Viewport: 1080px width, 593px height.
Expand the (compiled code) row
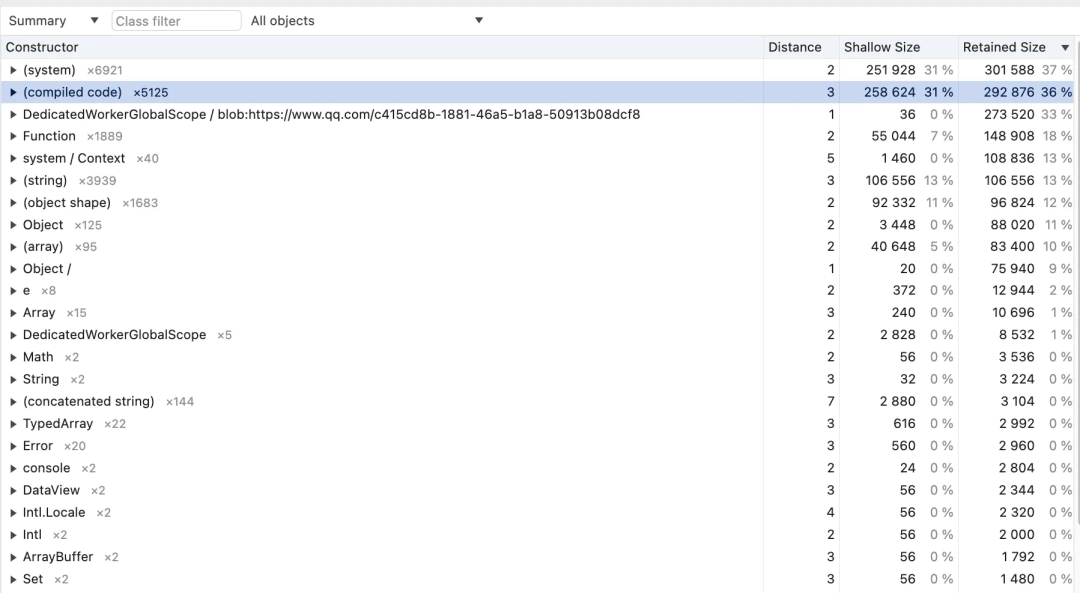tap(13, 92)
